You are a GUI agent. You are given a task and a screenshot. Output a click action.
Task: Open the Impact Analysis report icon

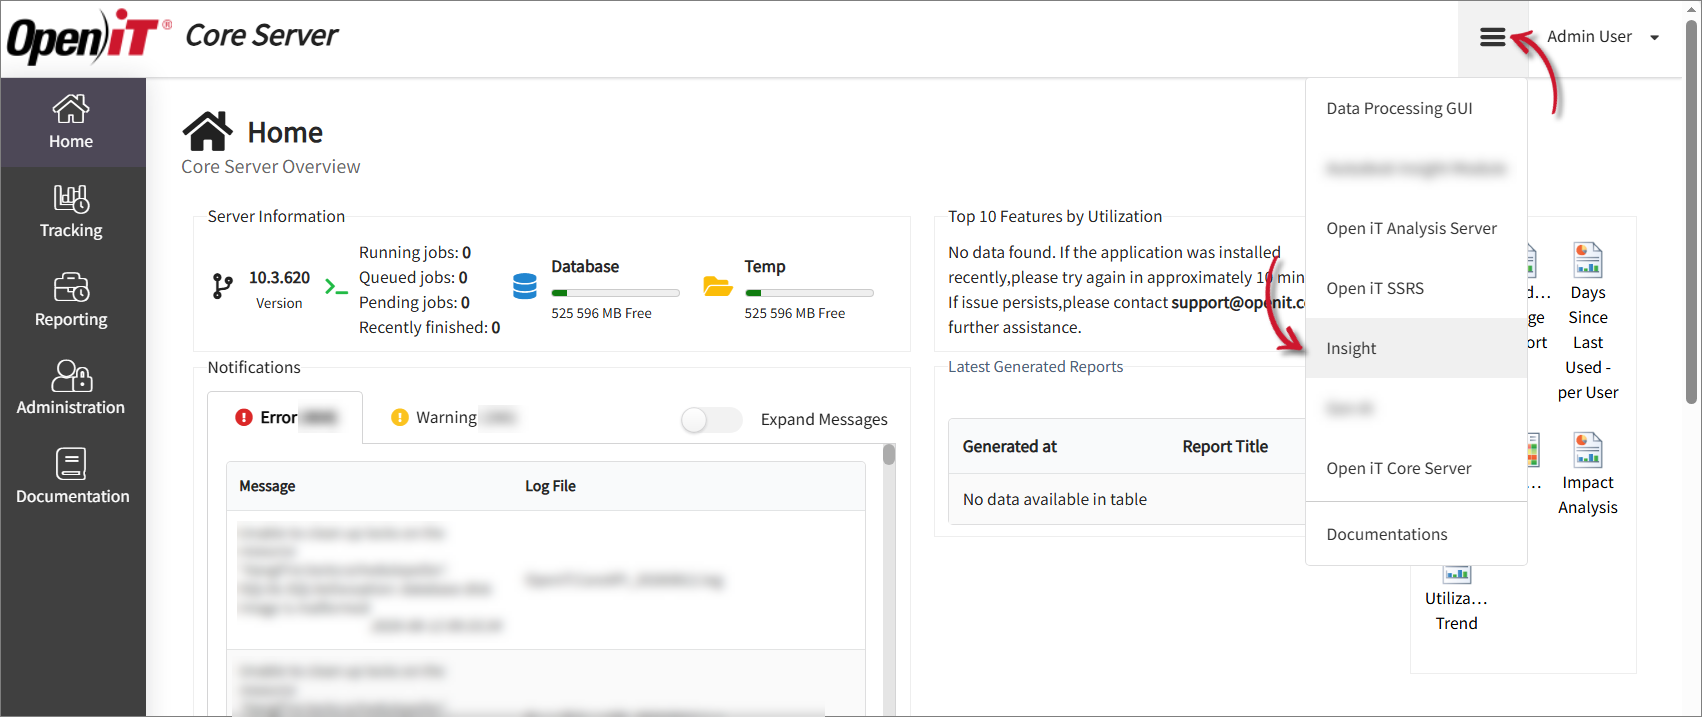point(1588,450)
